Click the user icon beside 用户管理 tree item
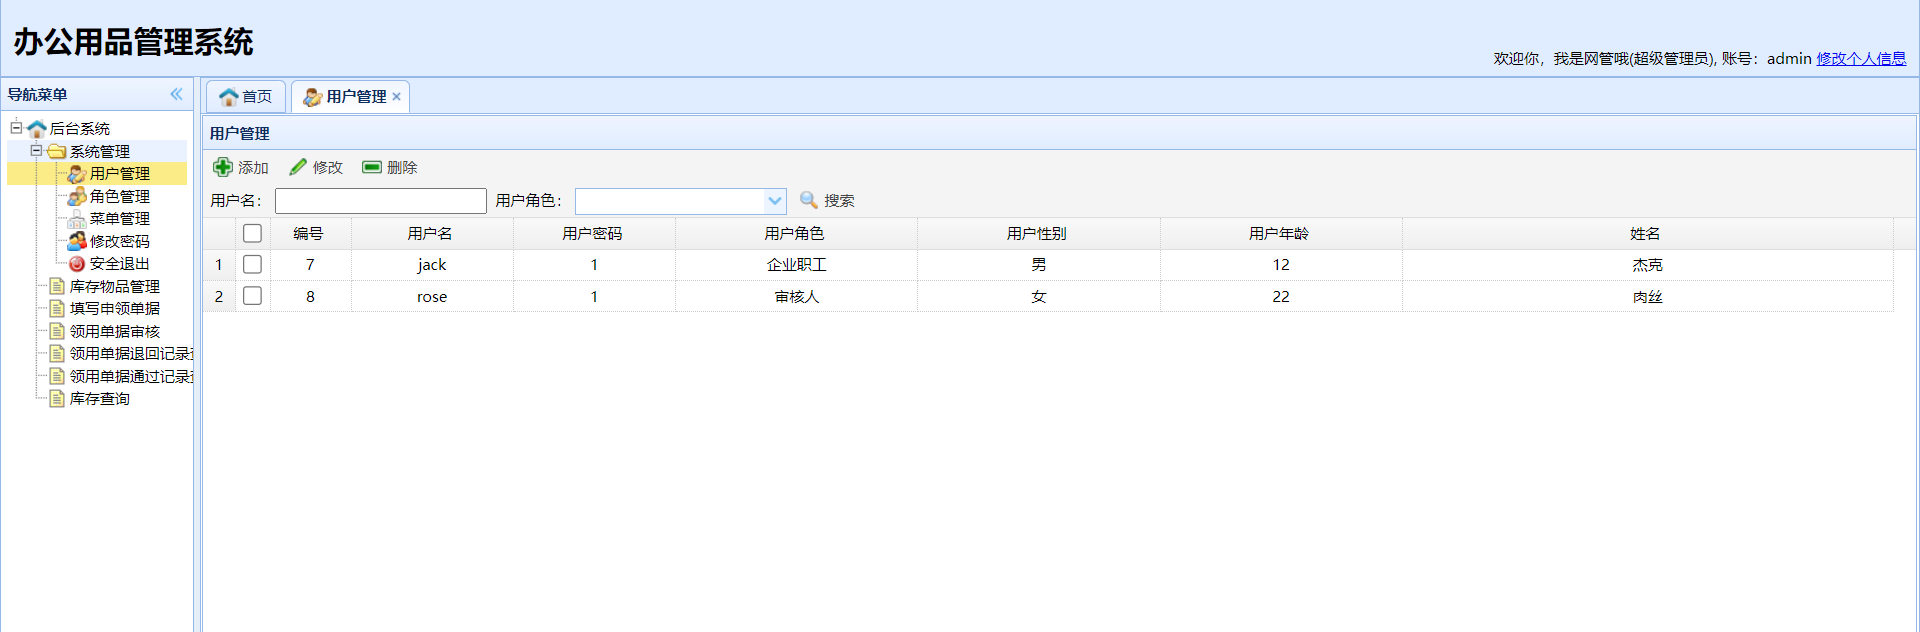1920x632 pixels. (77, 174)
